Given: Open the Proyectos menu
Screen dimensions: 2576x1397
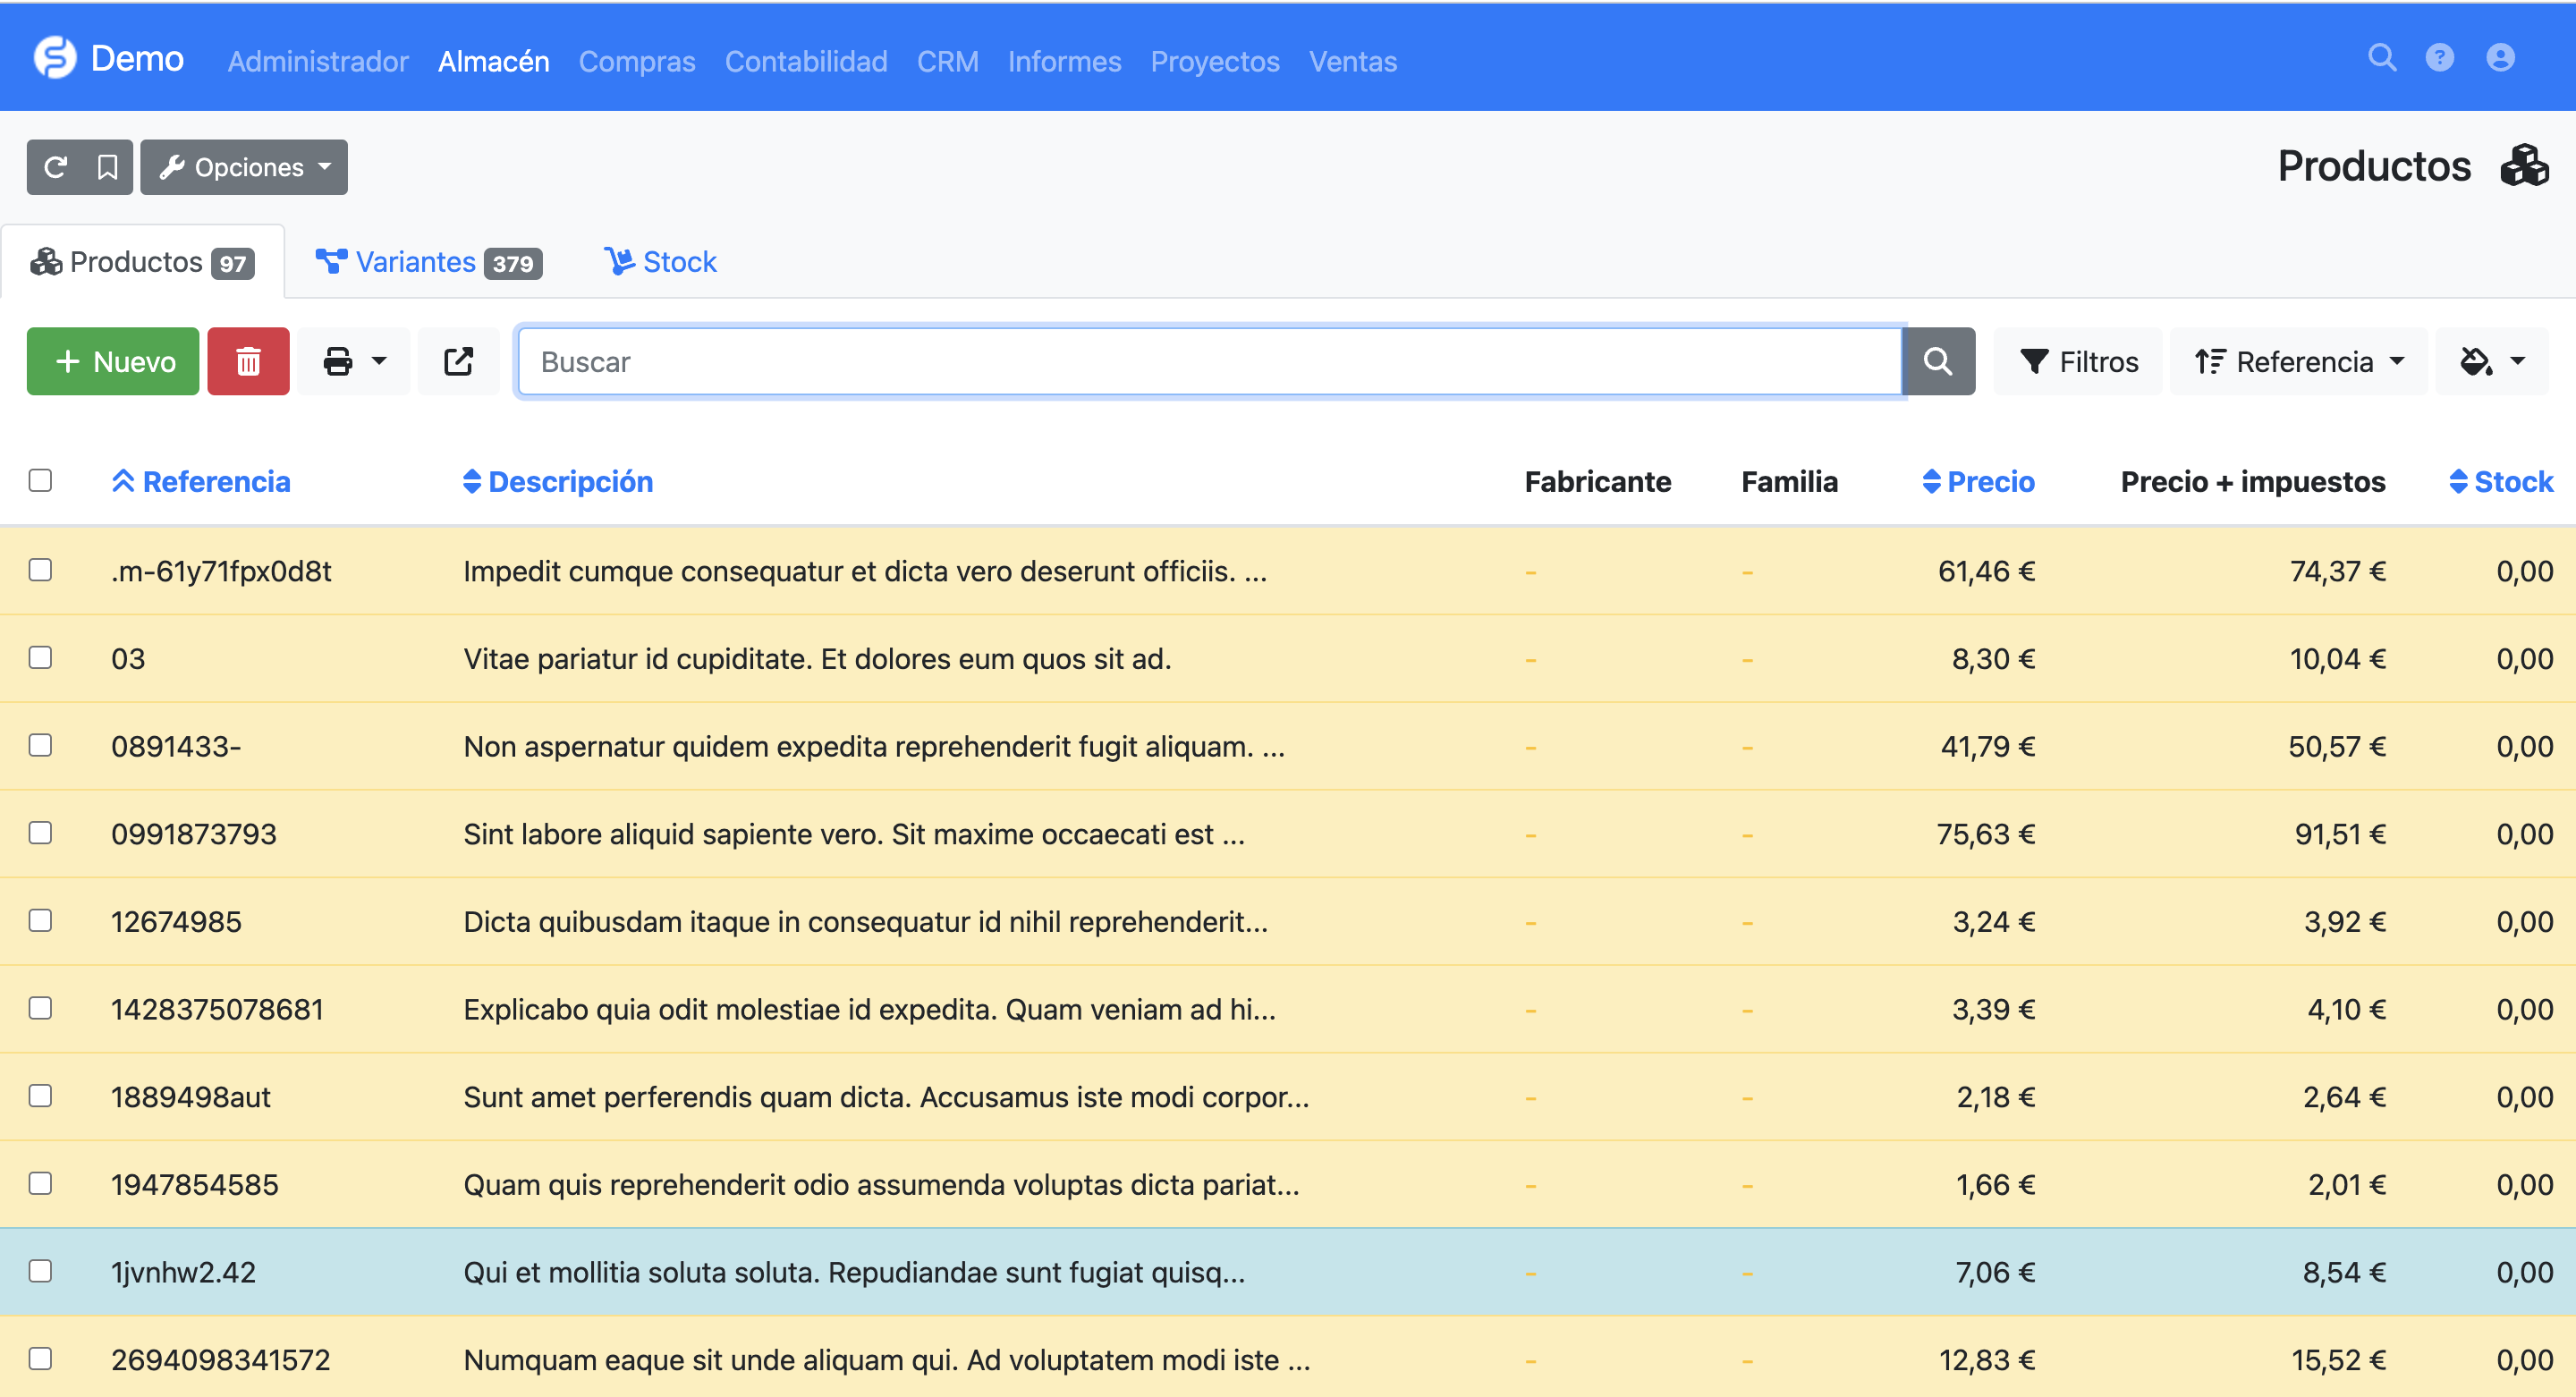Looking at the screenshot, I should point(1215,61).
